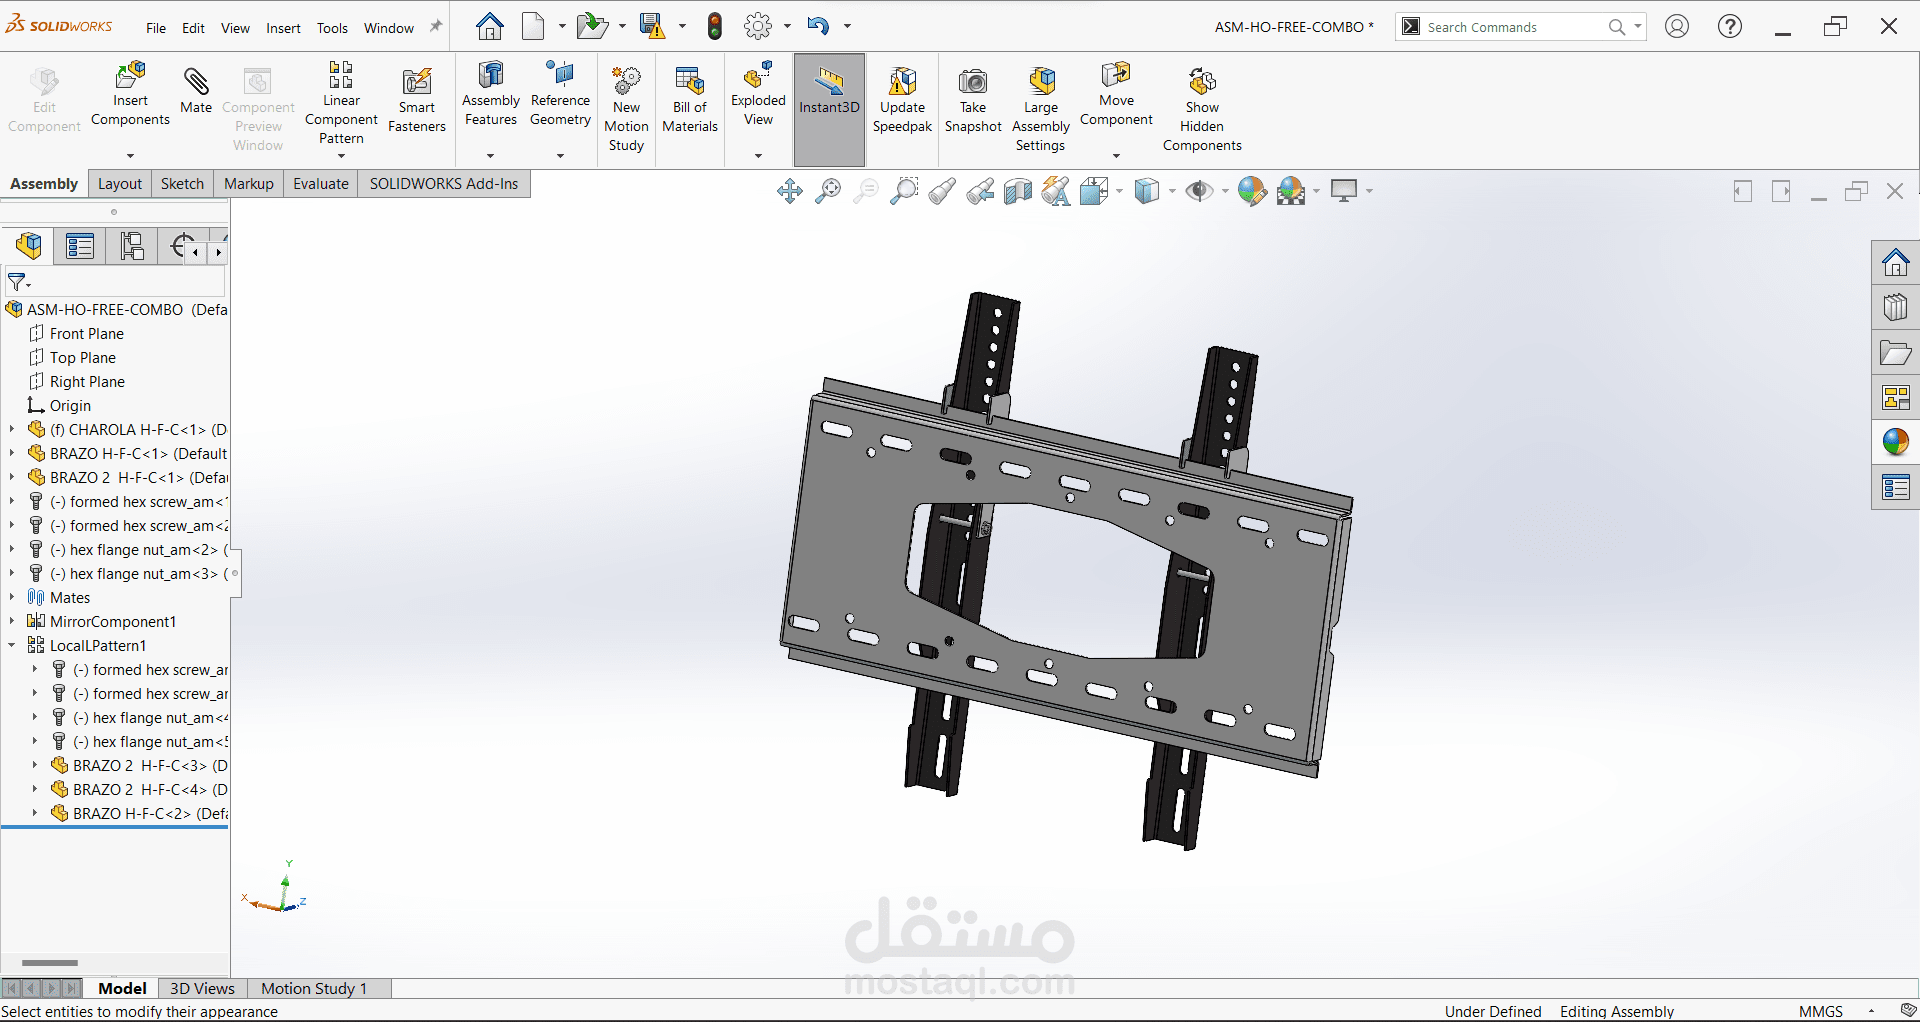Open the Insert menu
This screenshot has width=1920, height=1022.
[283, 28]
